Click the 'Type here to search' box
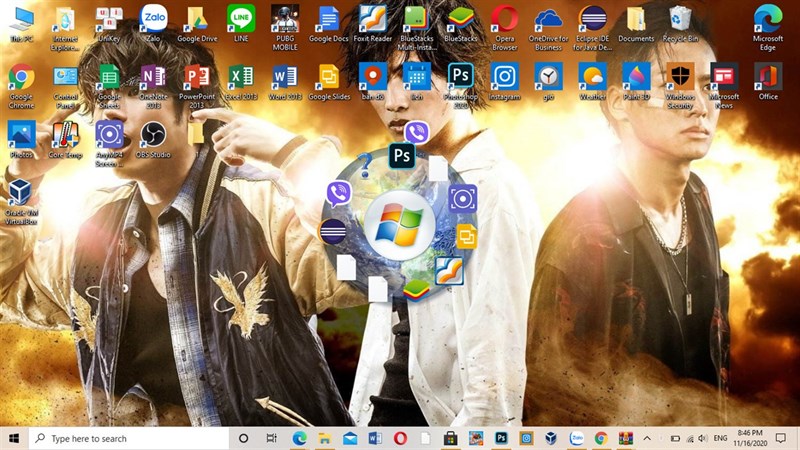Image resolution: width=800 pixels, height=450 pixels. coord(129,438)
